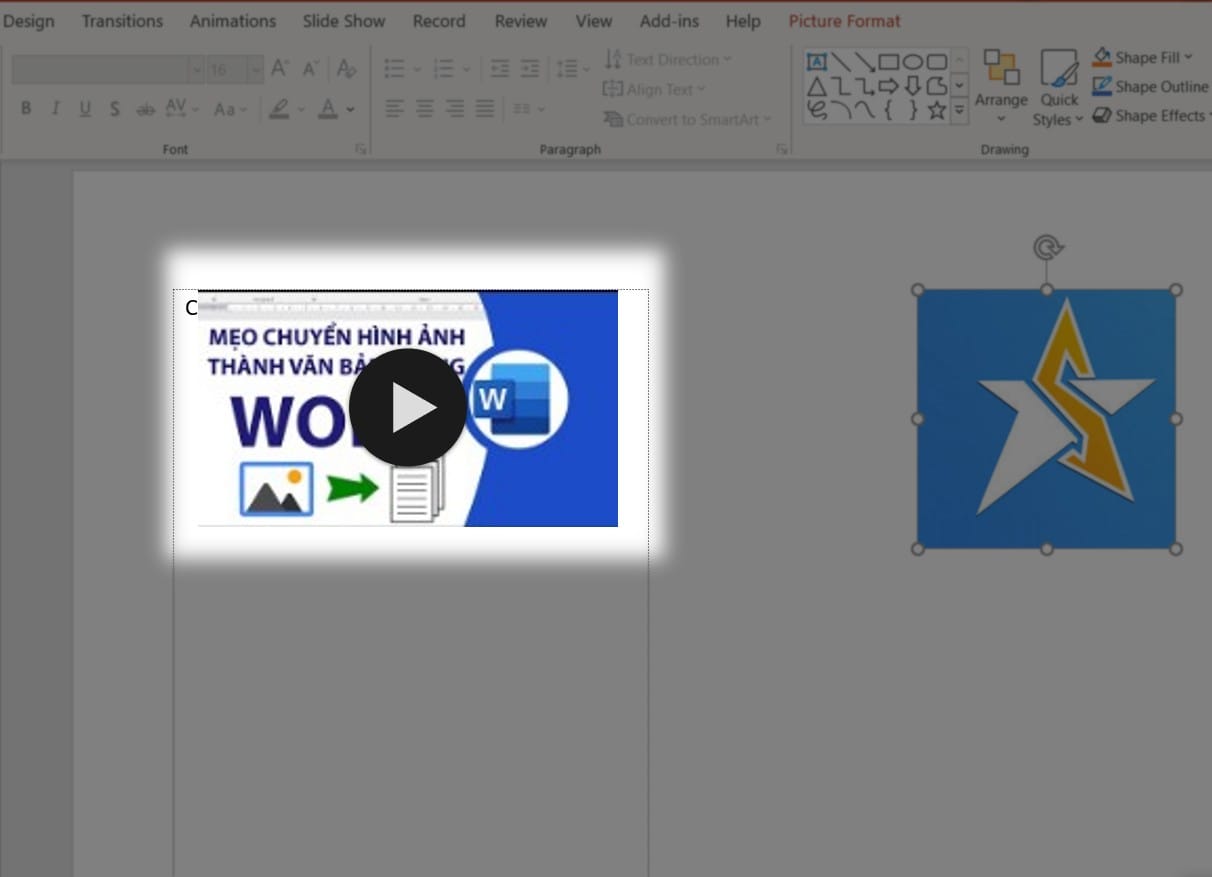This screenshot has width=1212, height=877.
Task: Toggle Strikethrough formatting
Action: (145, 108)
